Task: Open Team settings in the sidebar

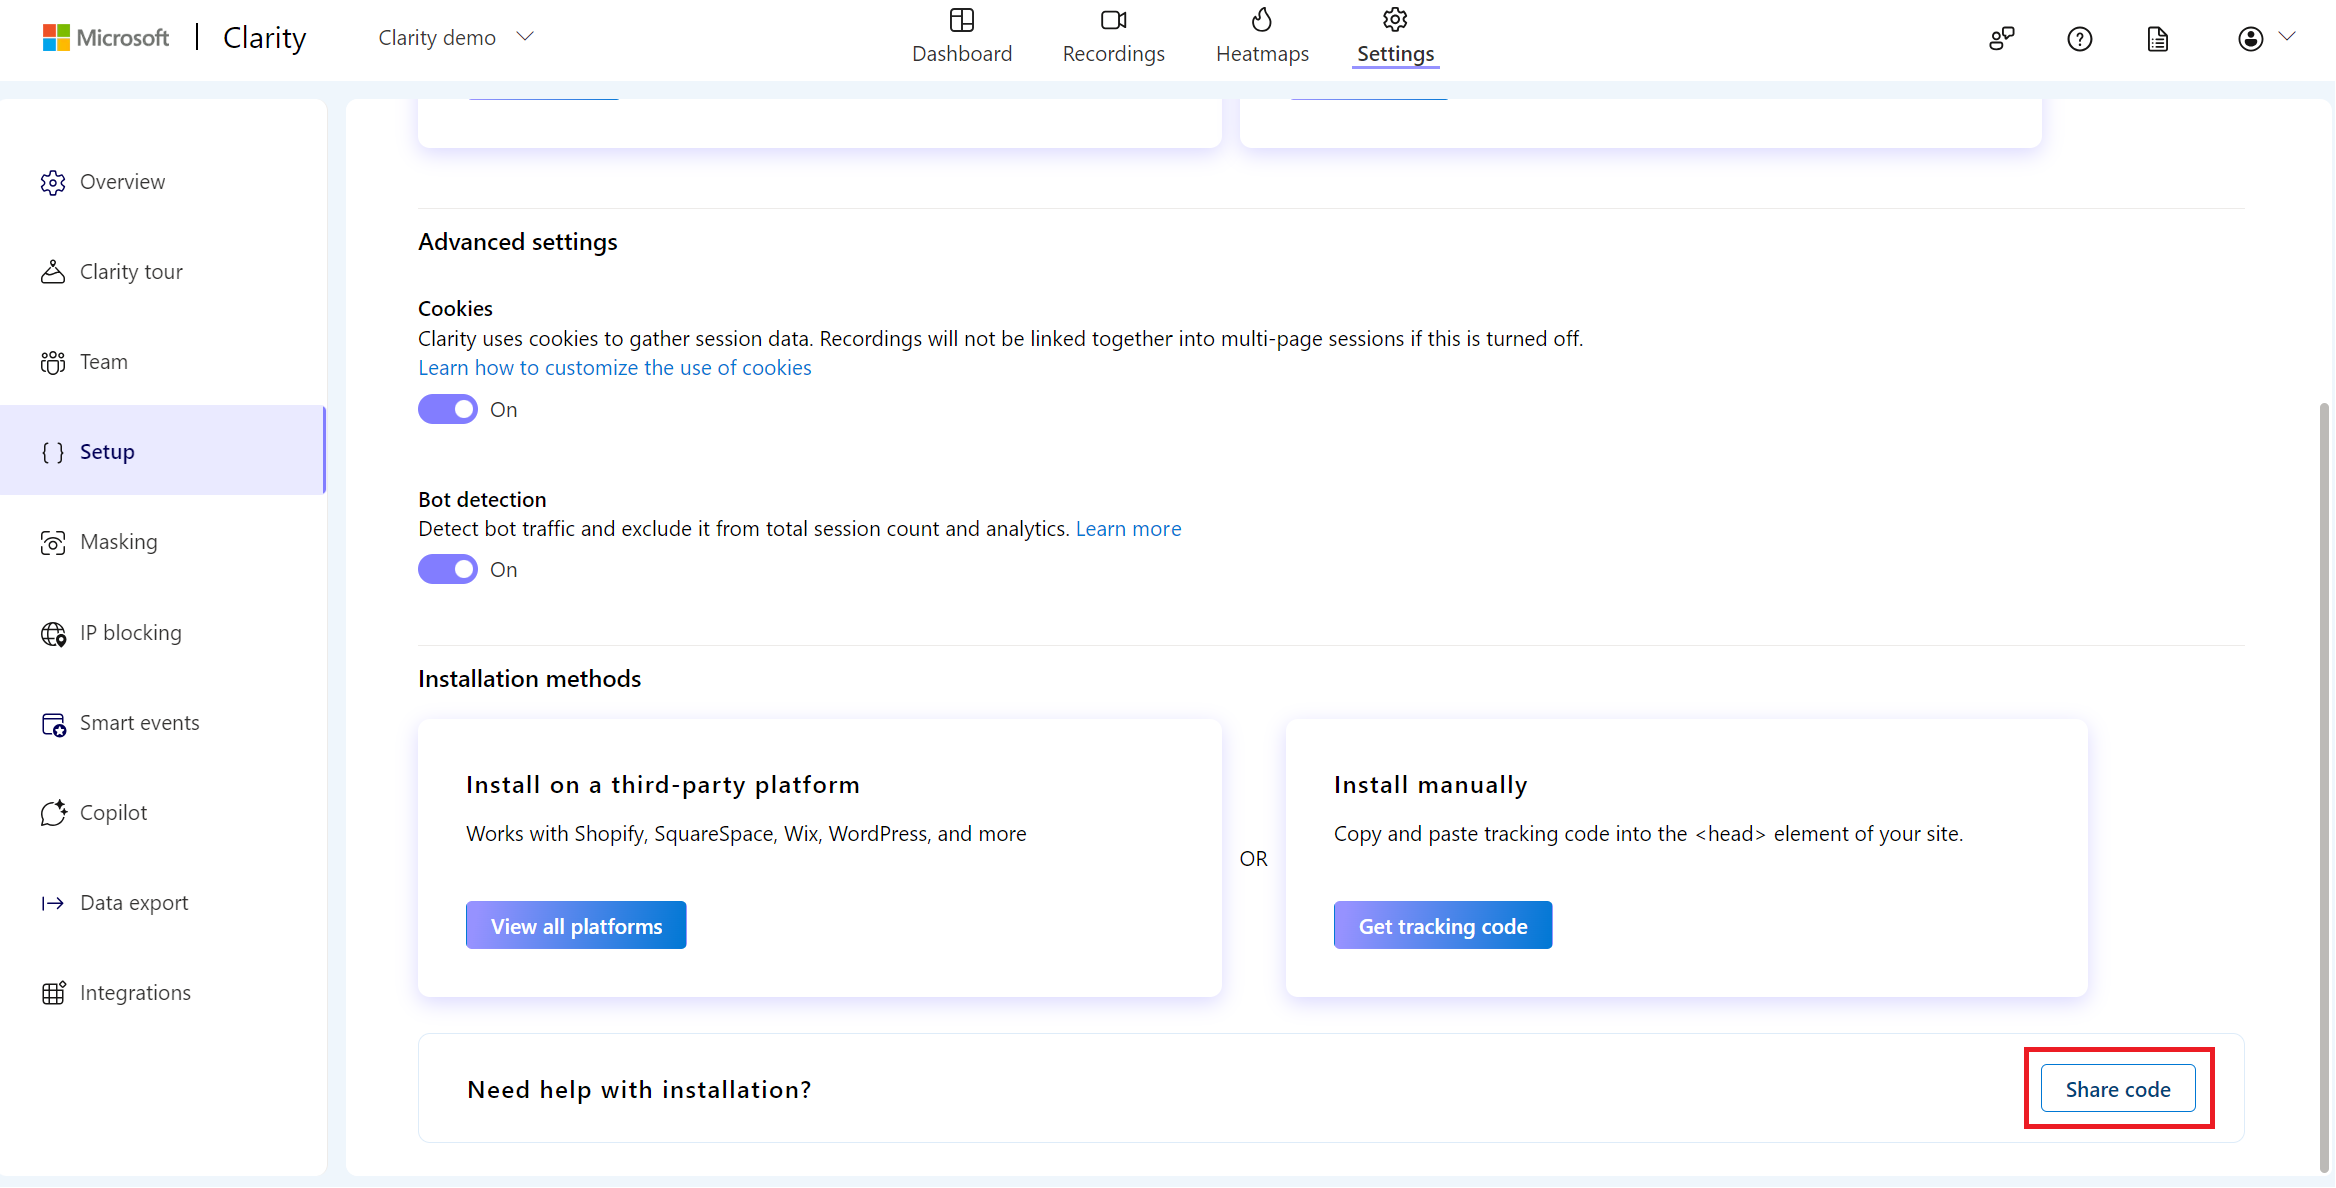Action: click(x=163, y=362)
